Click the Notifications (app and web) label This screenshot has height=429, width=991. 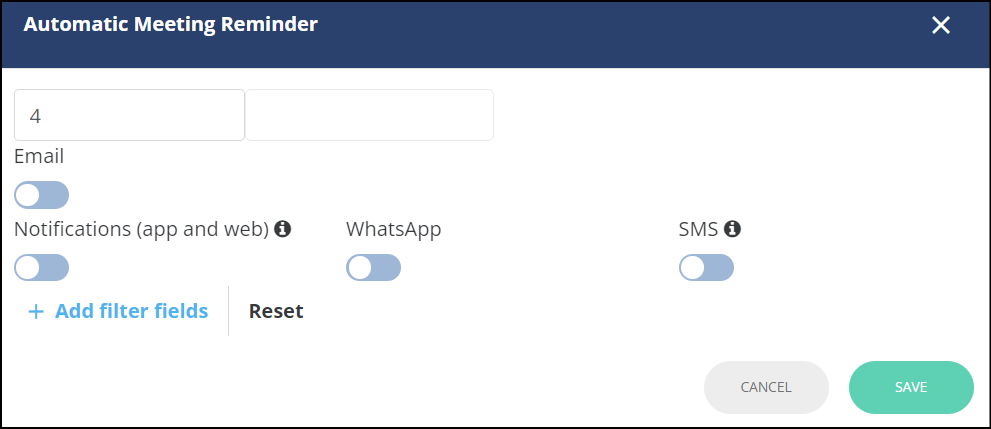pos(142,229)
